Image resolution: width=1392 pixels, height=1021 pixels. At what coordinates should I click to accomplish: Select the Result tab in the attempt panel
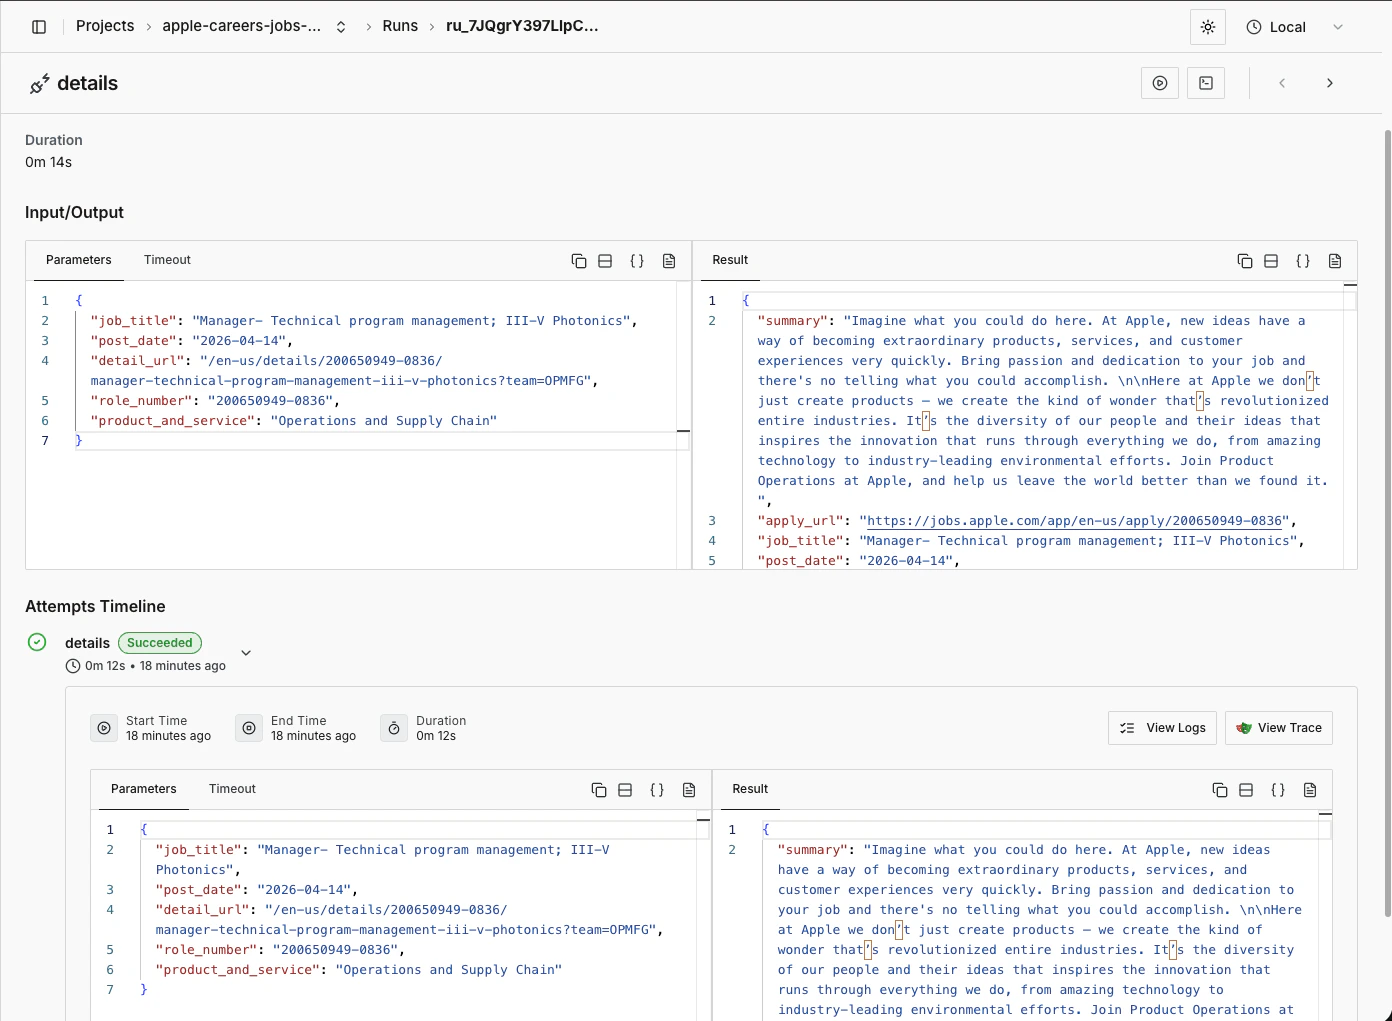coord(750,789)
